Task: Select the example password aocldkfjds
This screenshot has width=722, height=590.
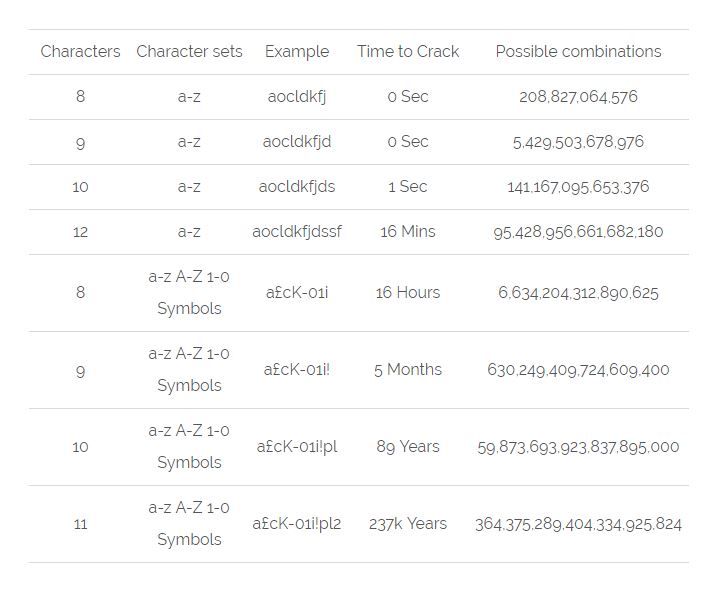Action: tap(297, 187)
